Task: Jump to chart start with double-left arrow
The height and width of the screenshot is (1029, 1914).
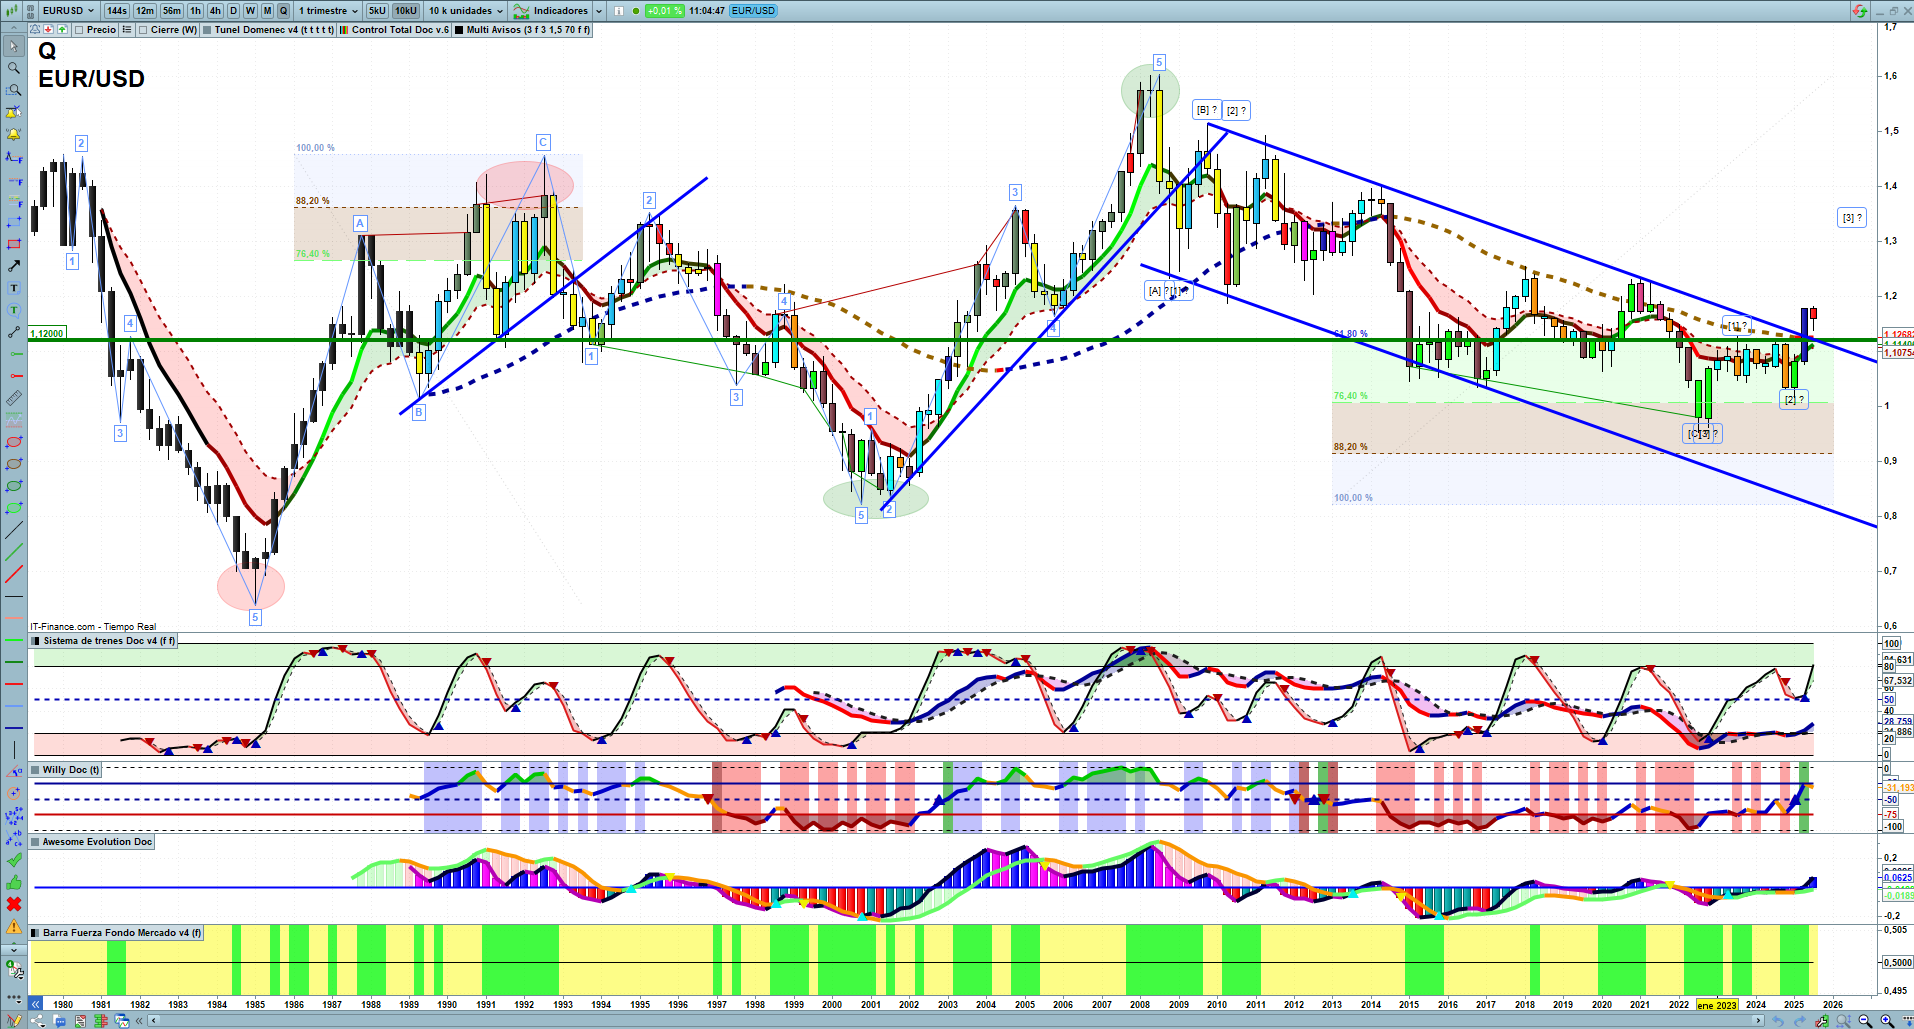Action: pyautogui.click(x=36, y=1004)
